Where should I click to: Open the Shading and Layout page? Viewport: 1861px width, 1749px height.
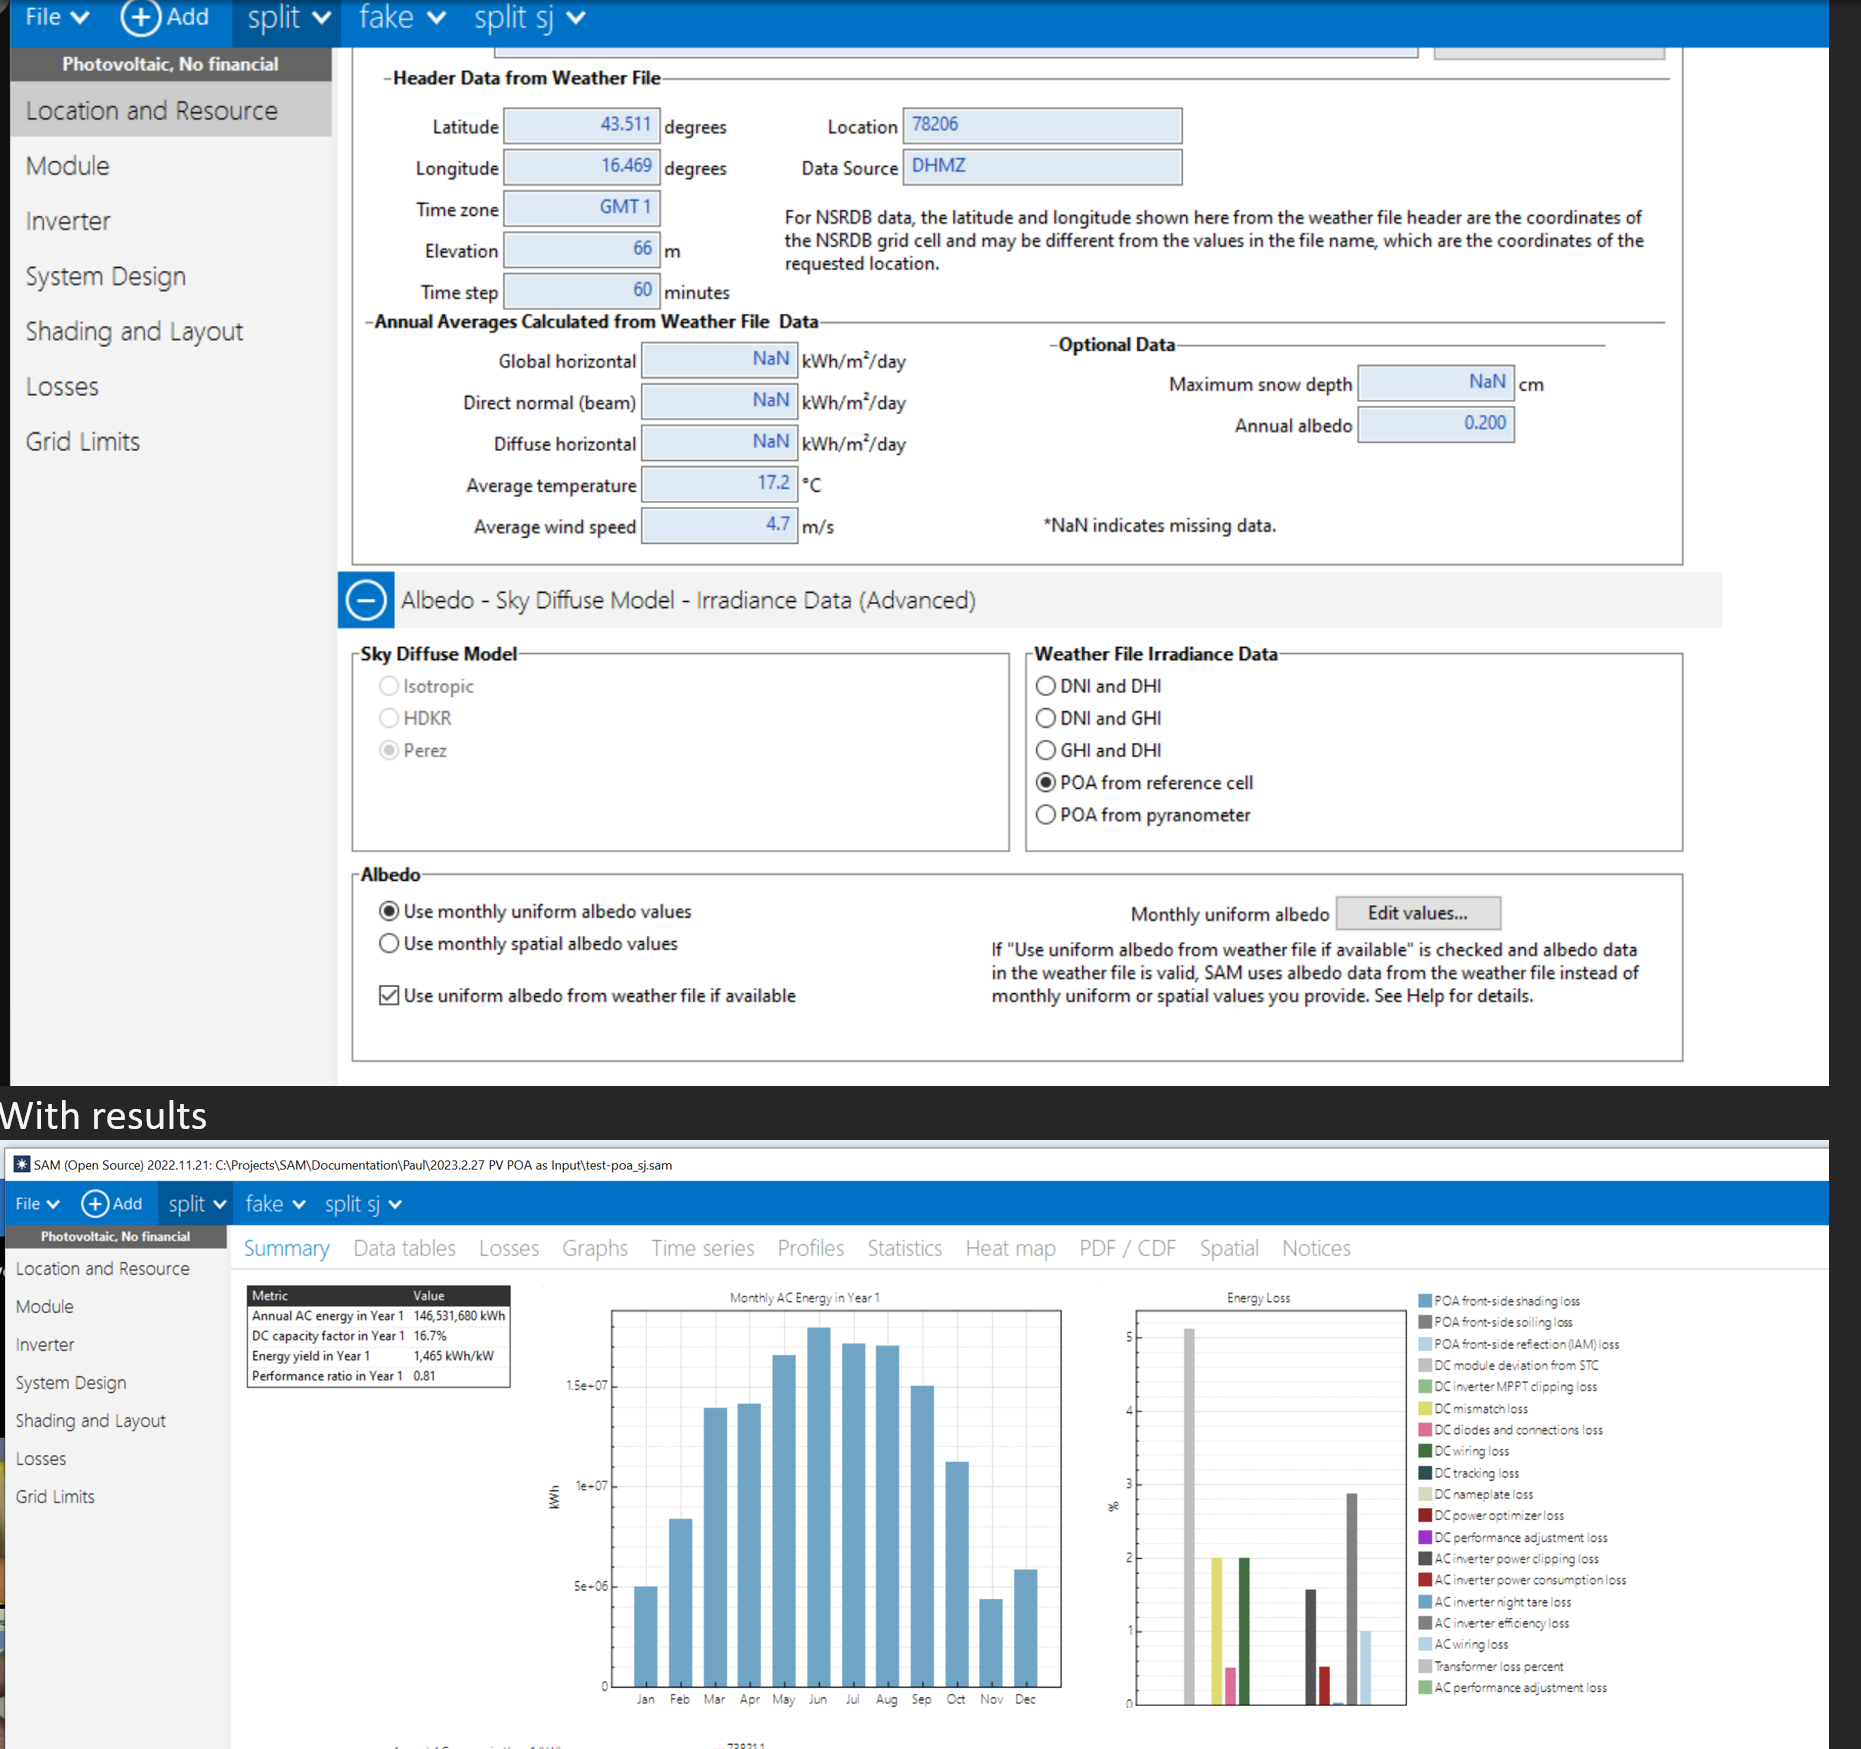(134, 331)
